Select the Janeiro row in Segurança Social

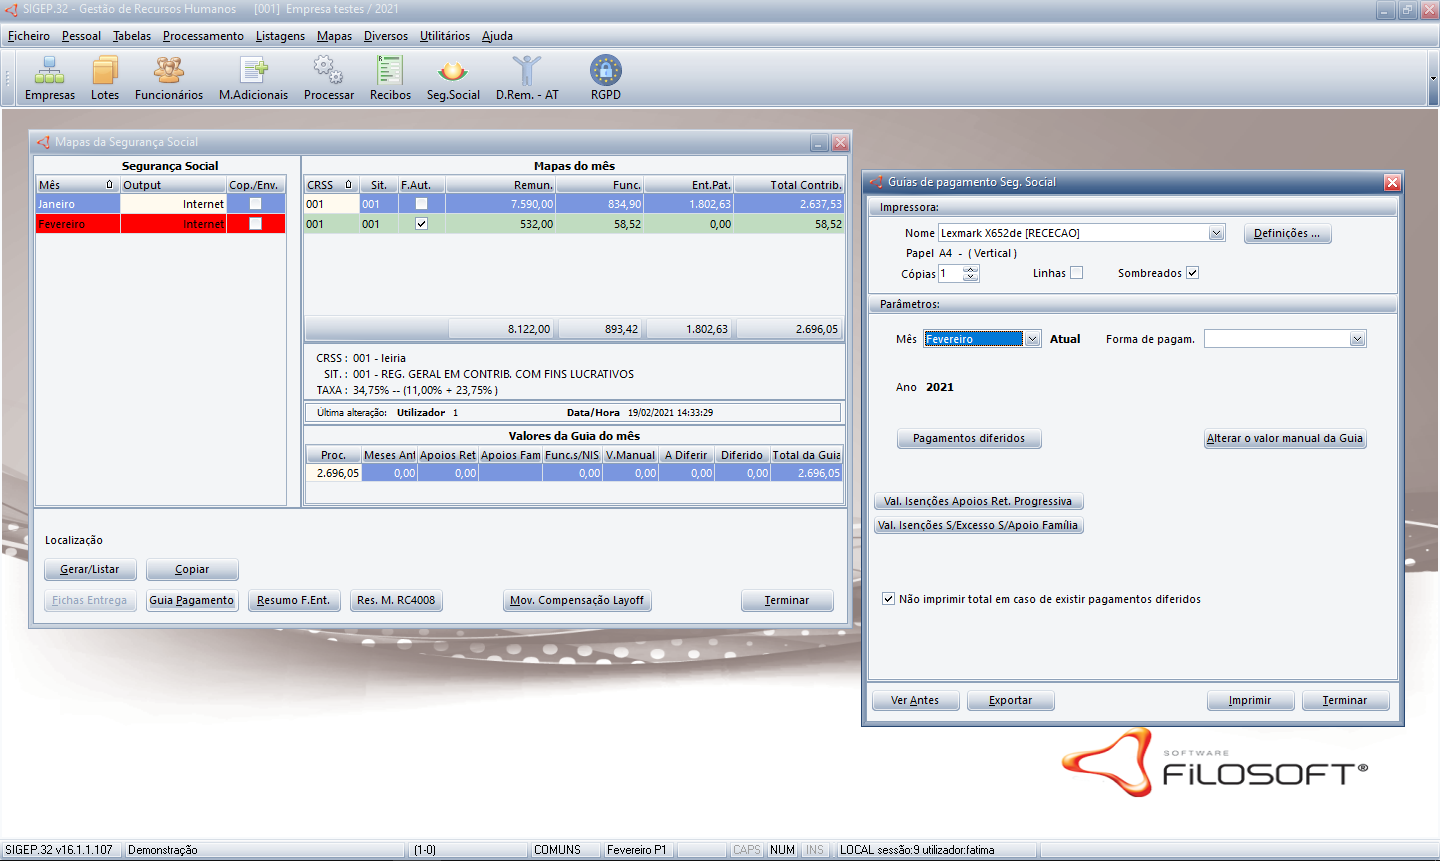tap(77, 204)
